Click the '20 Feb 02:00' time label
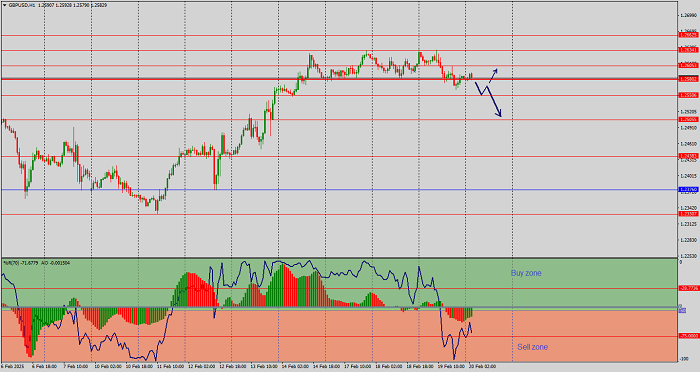The image size is (700, 372). click(483, 367)
